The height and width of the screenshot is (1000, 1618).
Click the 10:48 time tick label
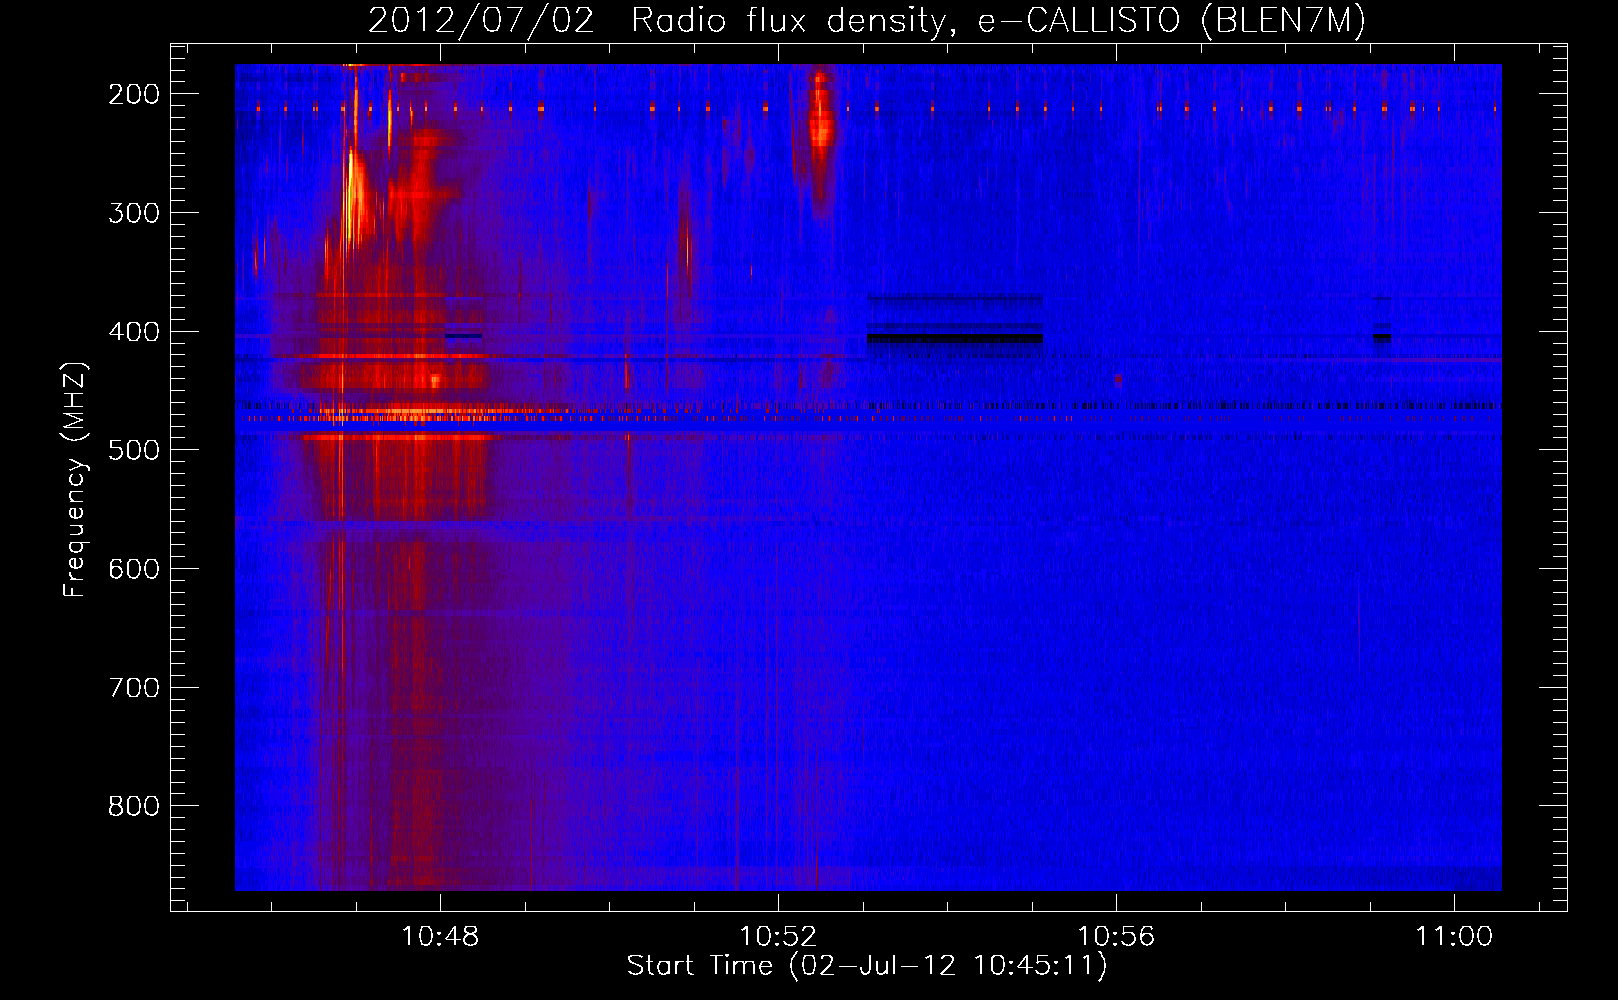click(440, 936)
